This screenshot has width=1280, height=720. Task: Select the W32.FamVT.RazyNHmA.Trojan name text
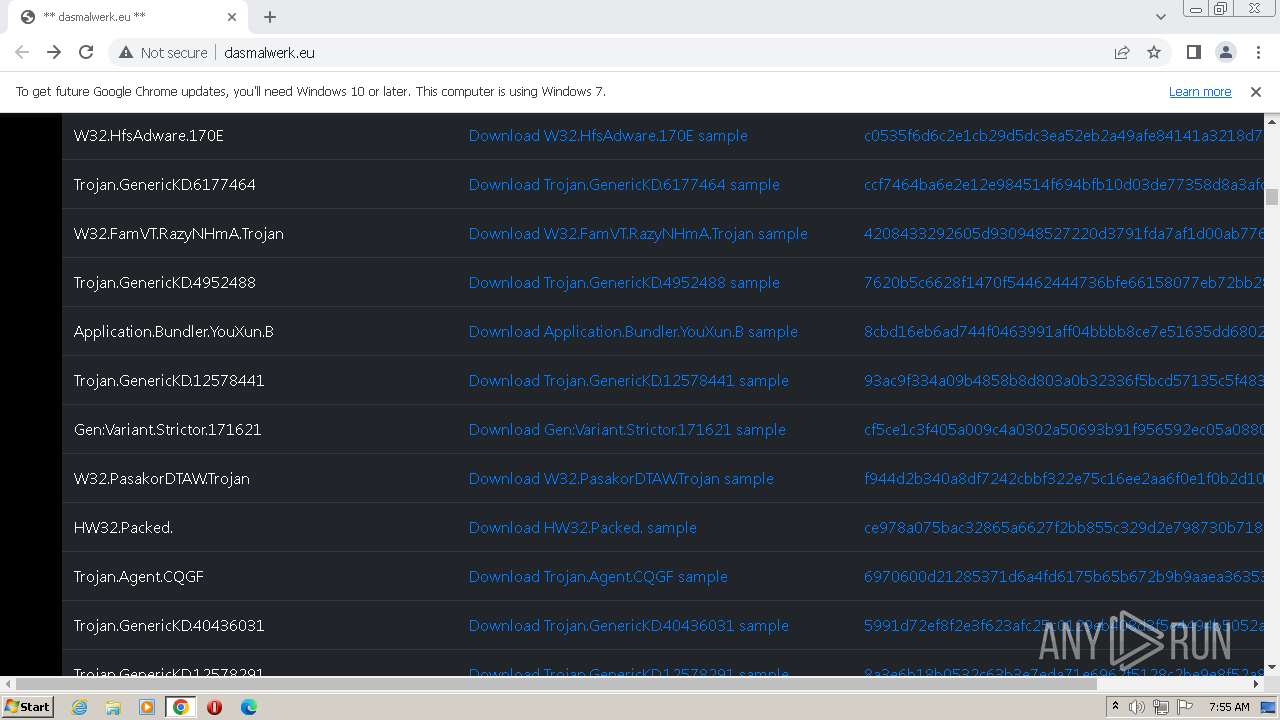179,233
